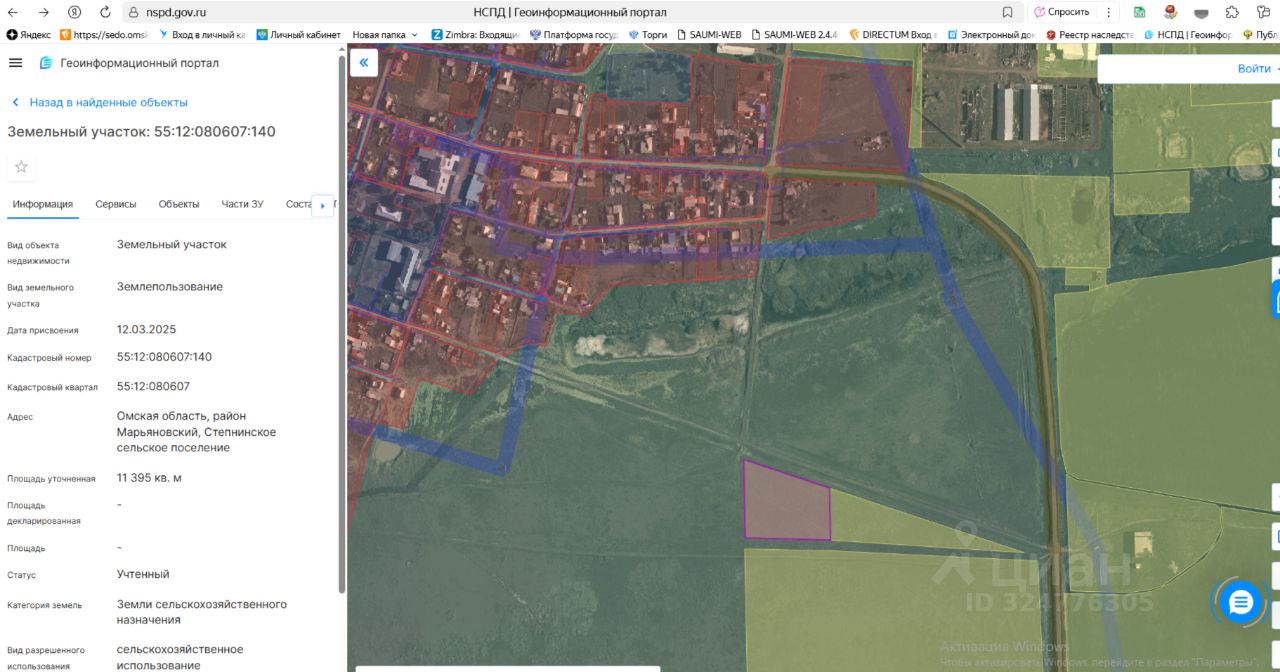The image size is (1280, 672).
Task: Click the Yandex home button icon
Action: (x=74, y=12)
